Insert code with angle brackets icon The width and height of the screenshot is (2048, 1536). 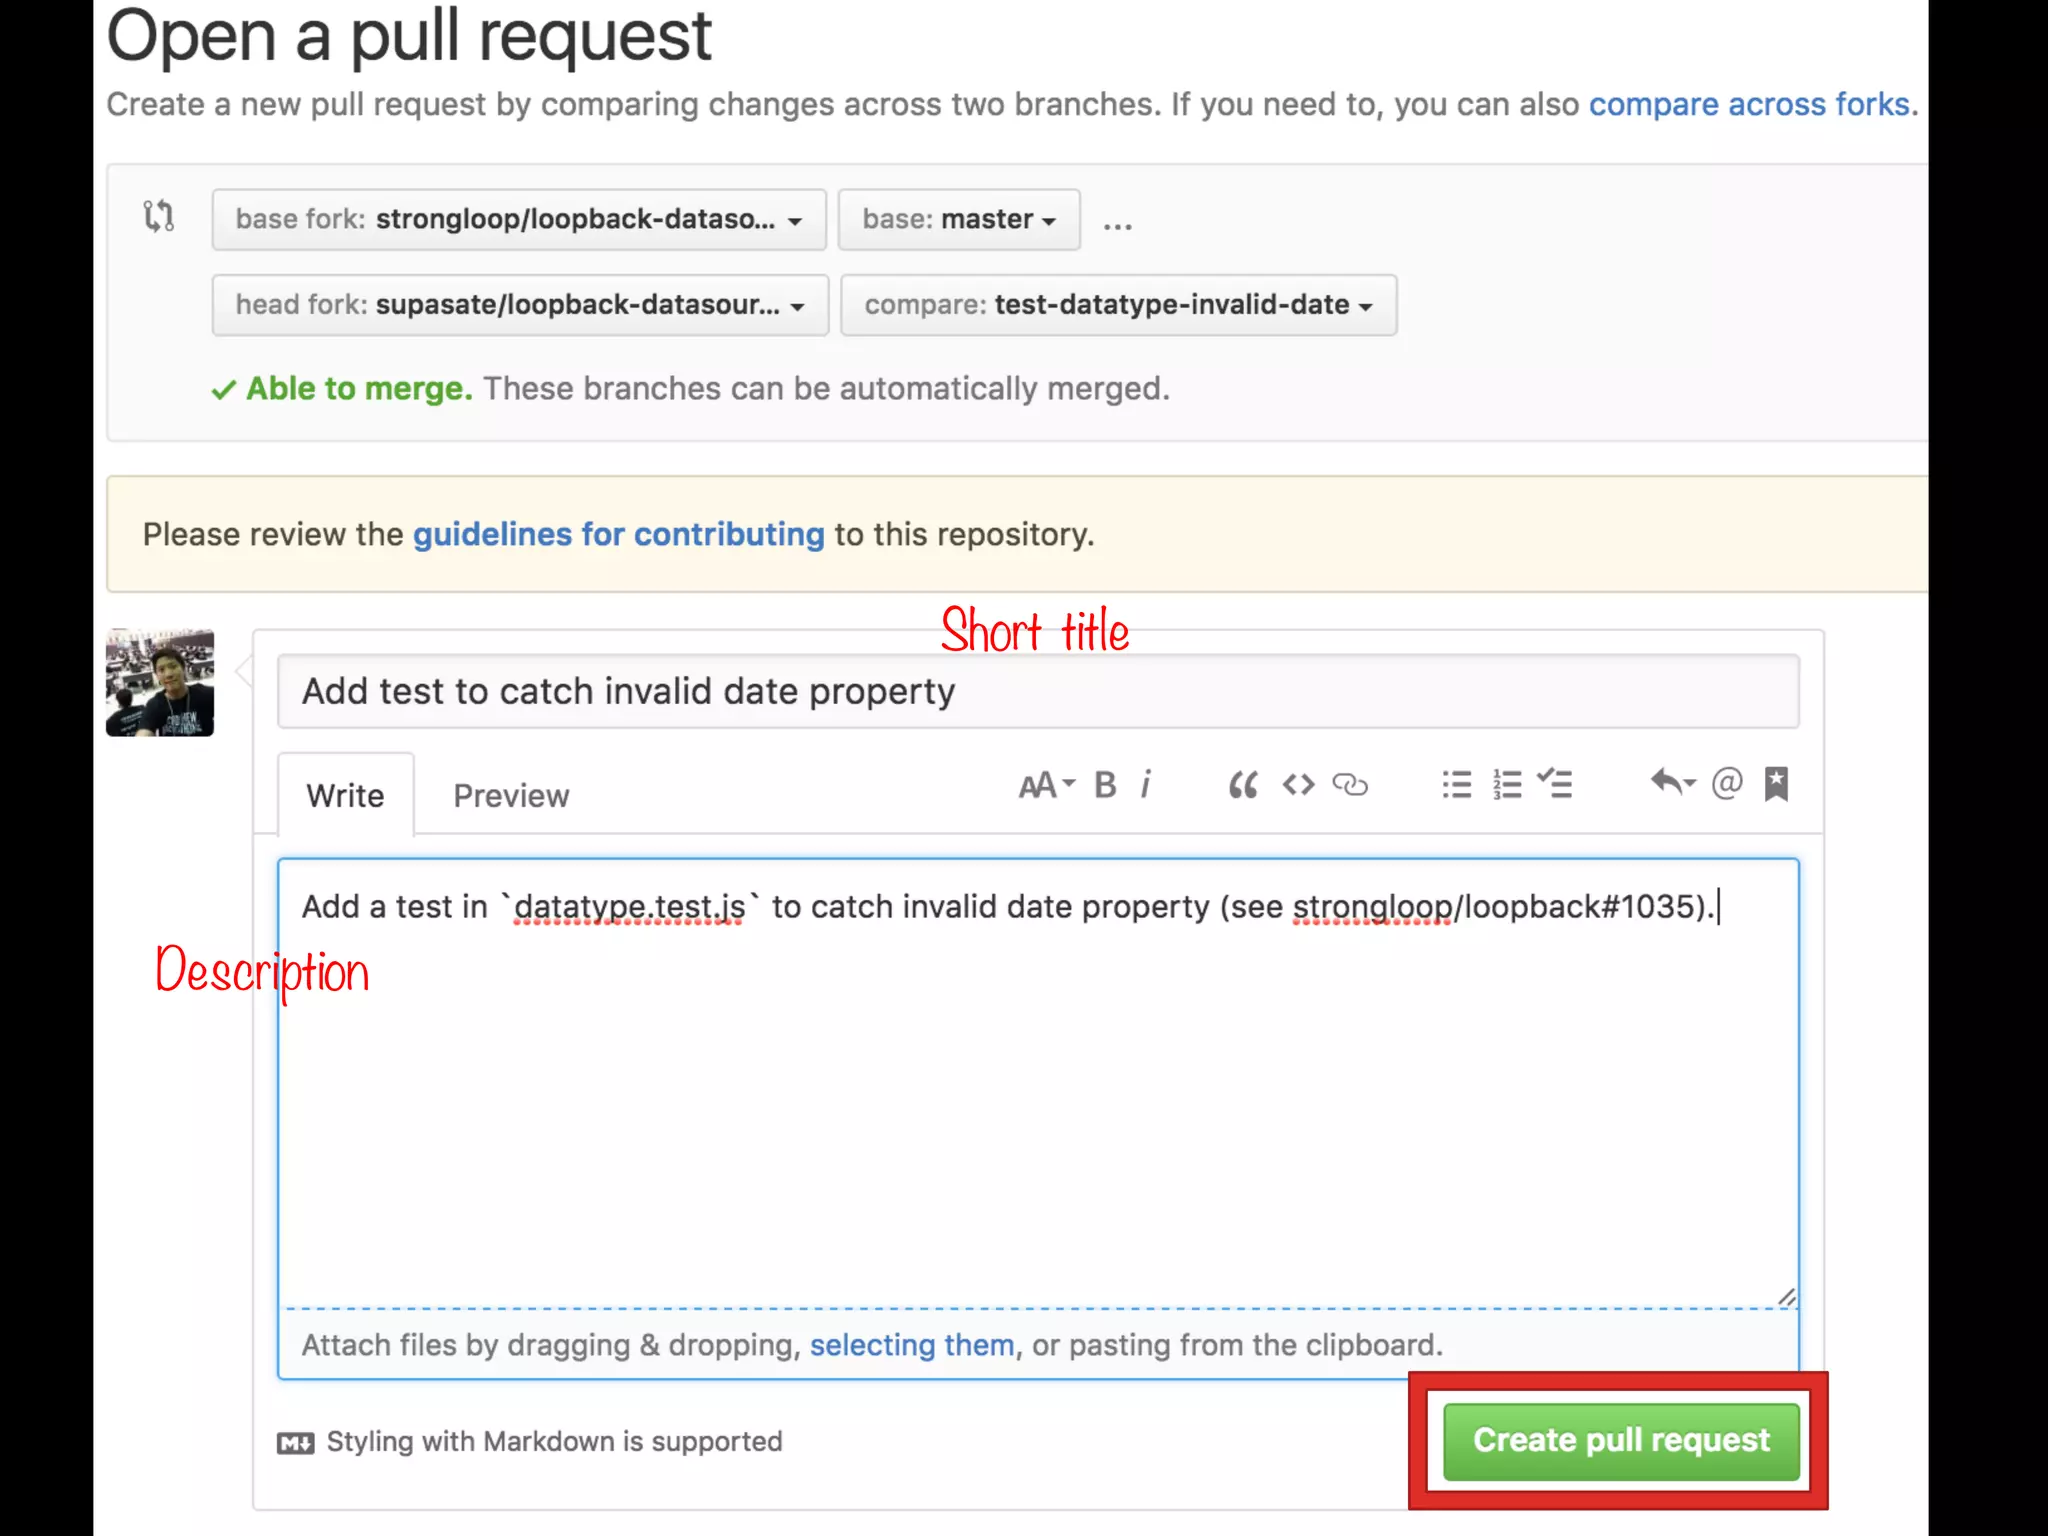coord(1298,785)
